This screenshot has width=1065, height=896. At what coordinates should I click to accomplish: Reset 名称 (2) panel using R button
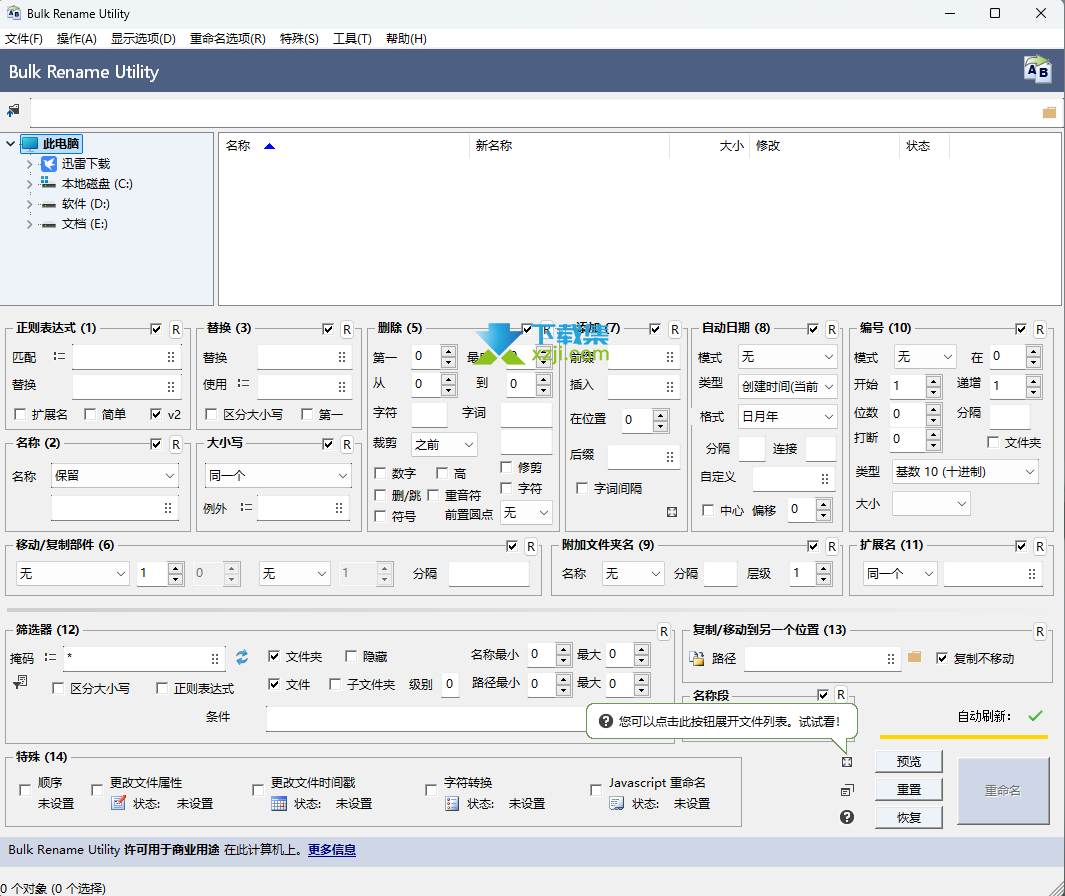pos(176,444)
